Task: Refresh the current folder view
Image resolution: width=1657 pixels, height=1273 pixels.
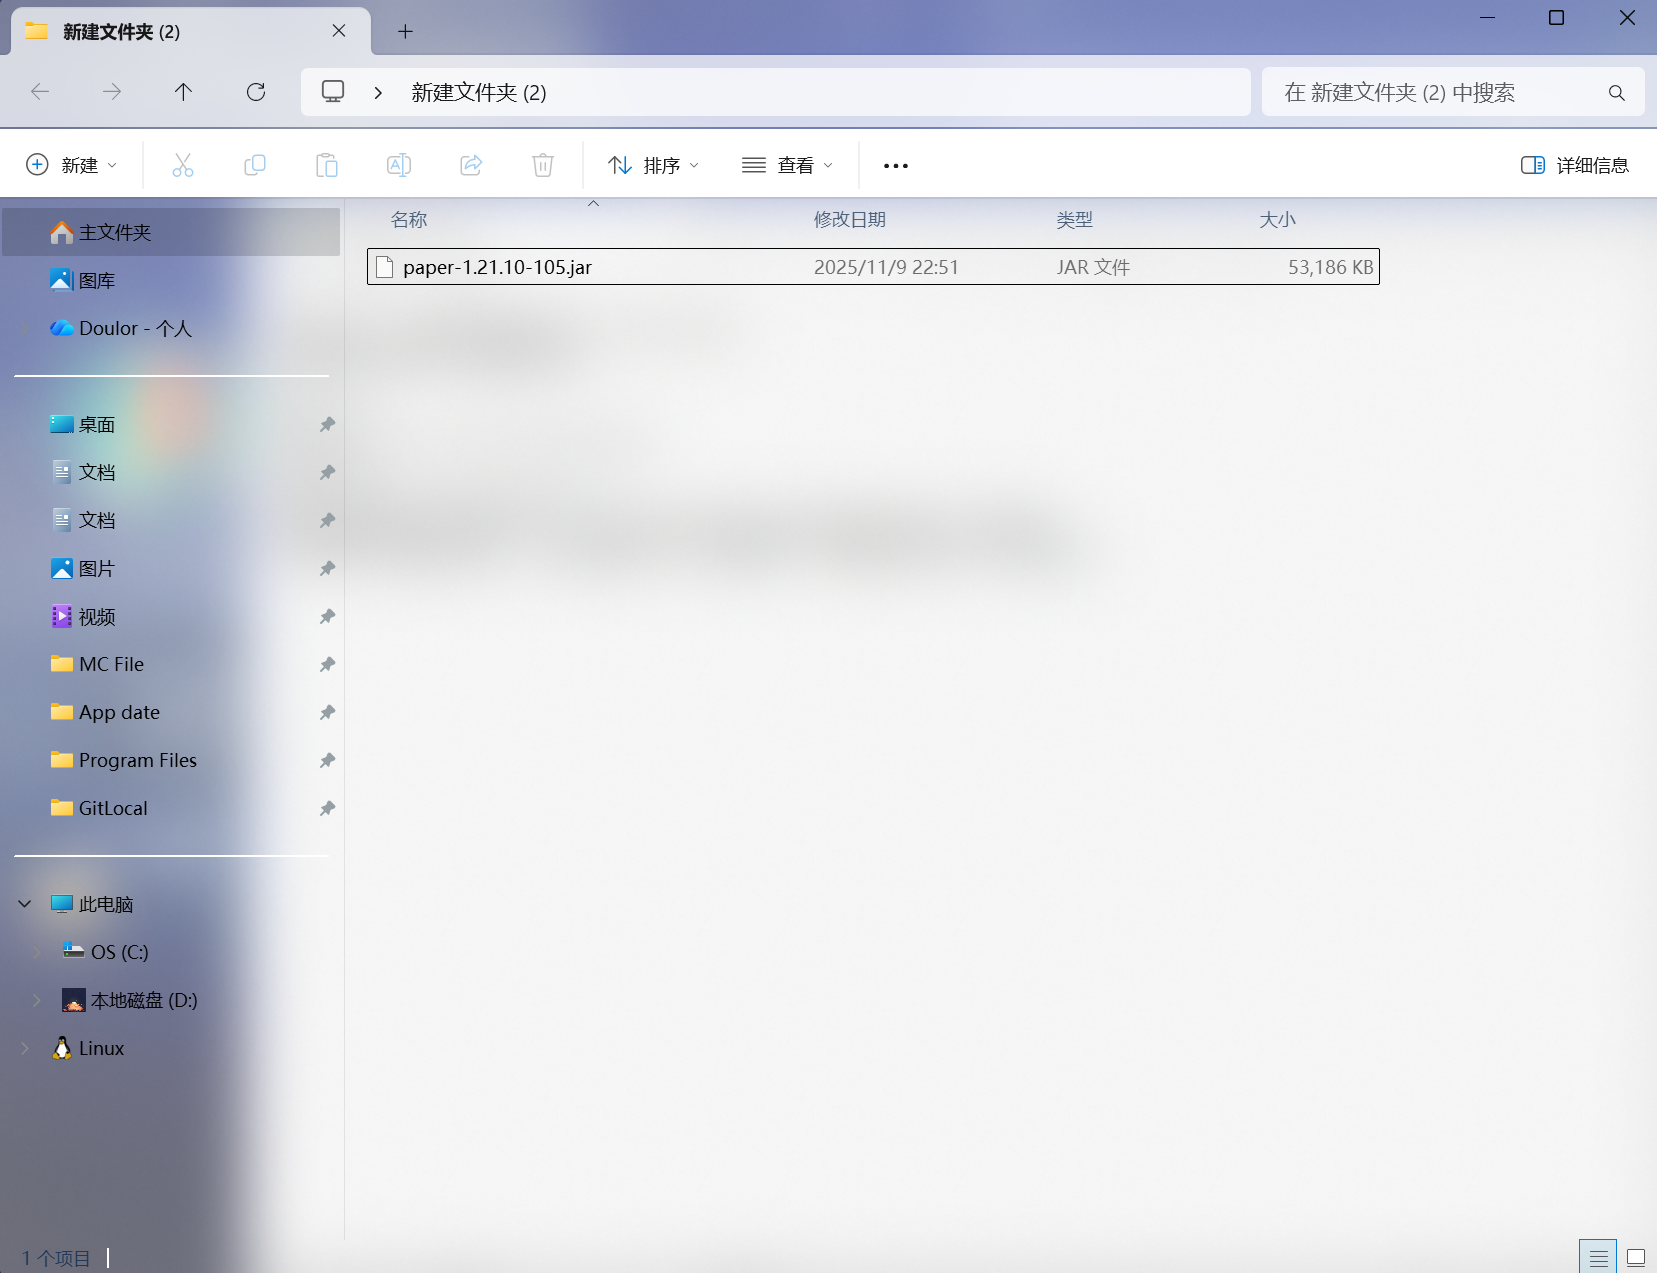Action: [256, 92]
